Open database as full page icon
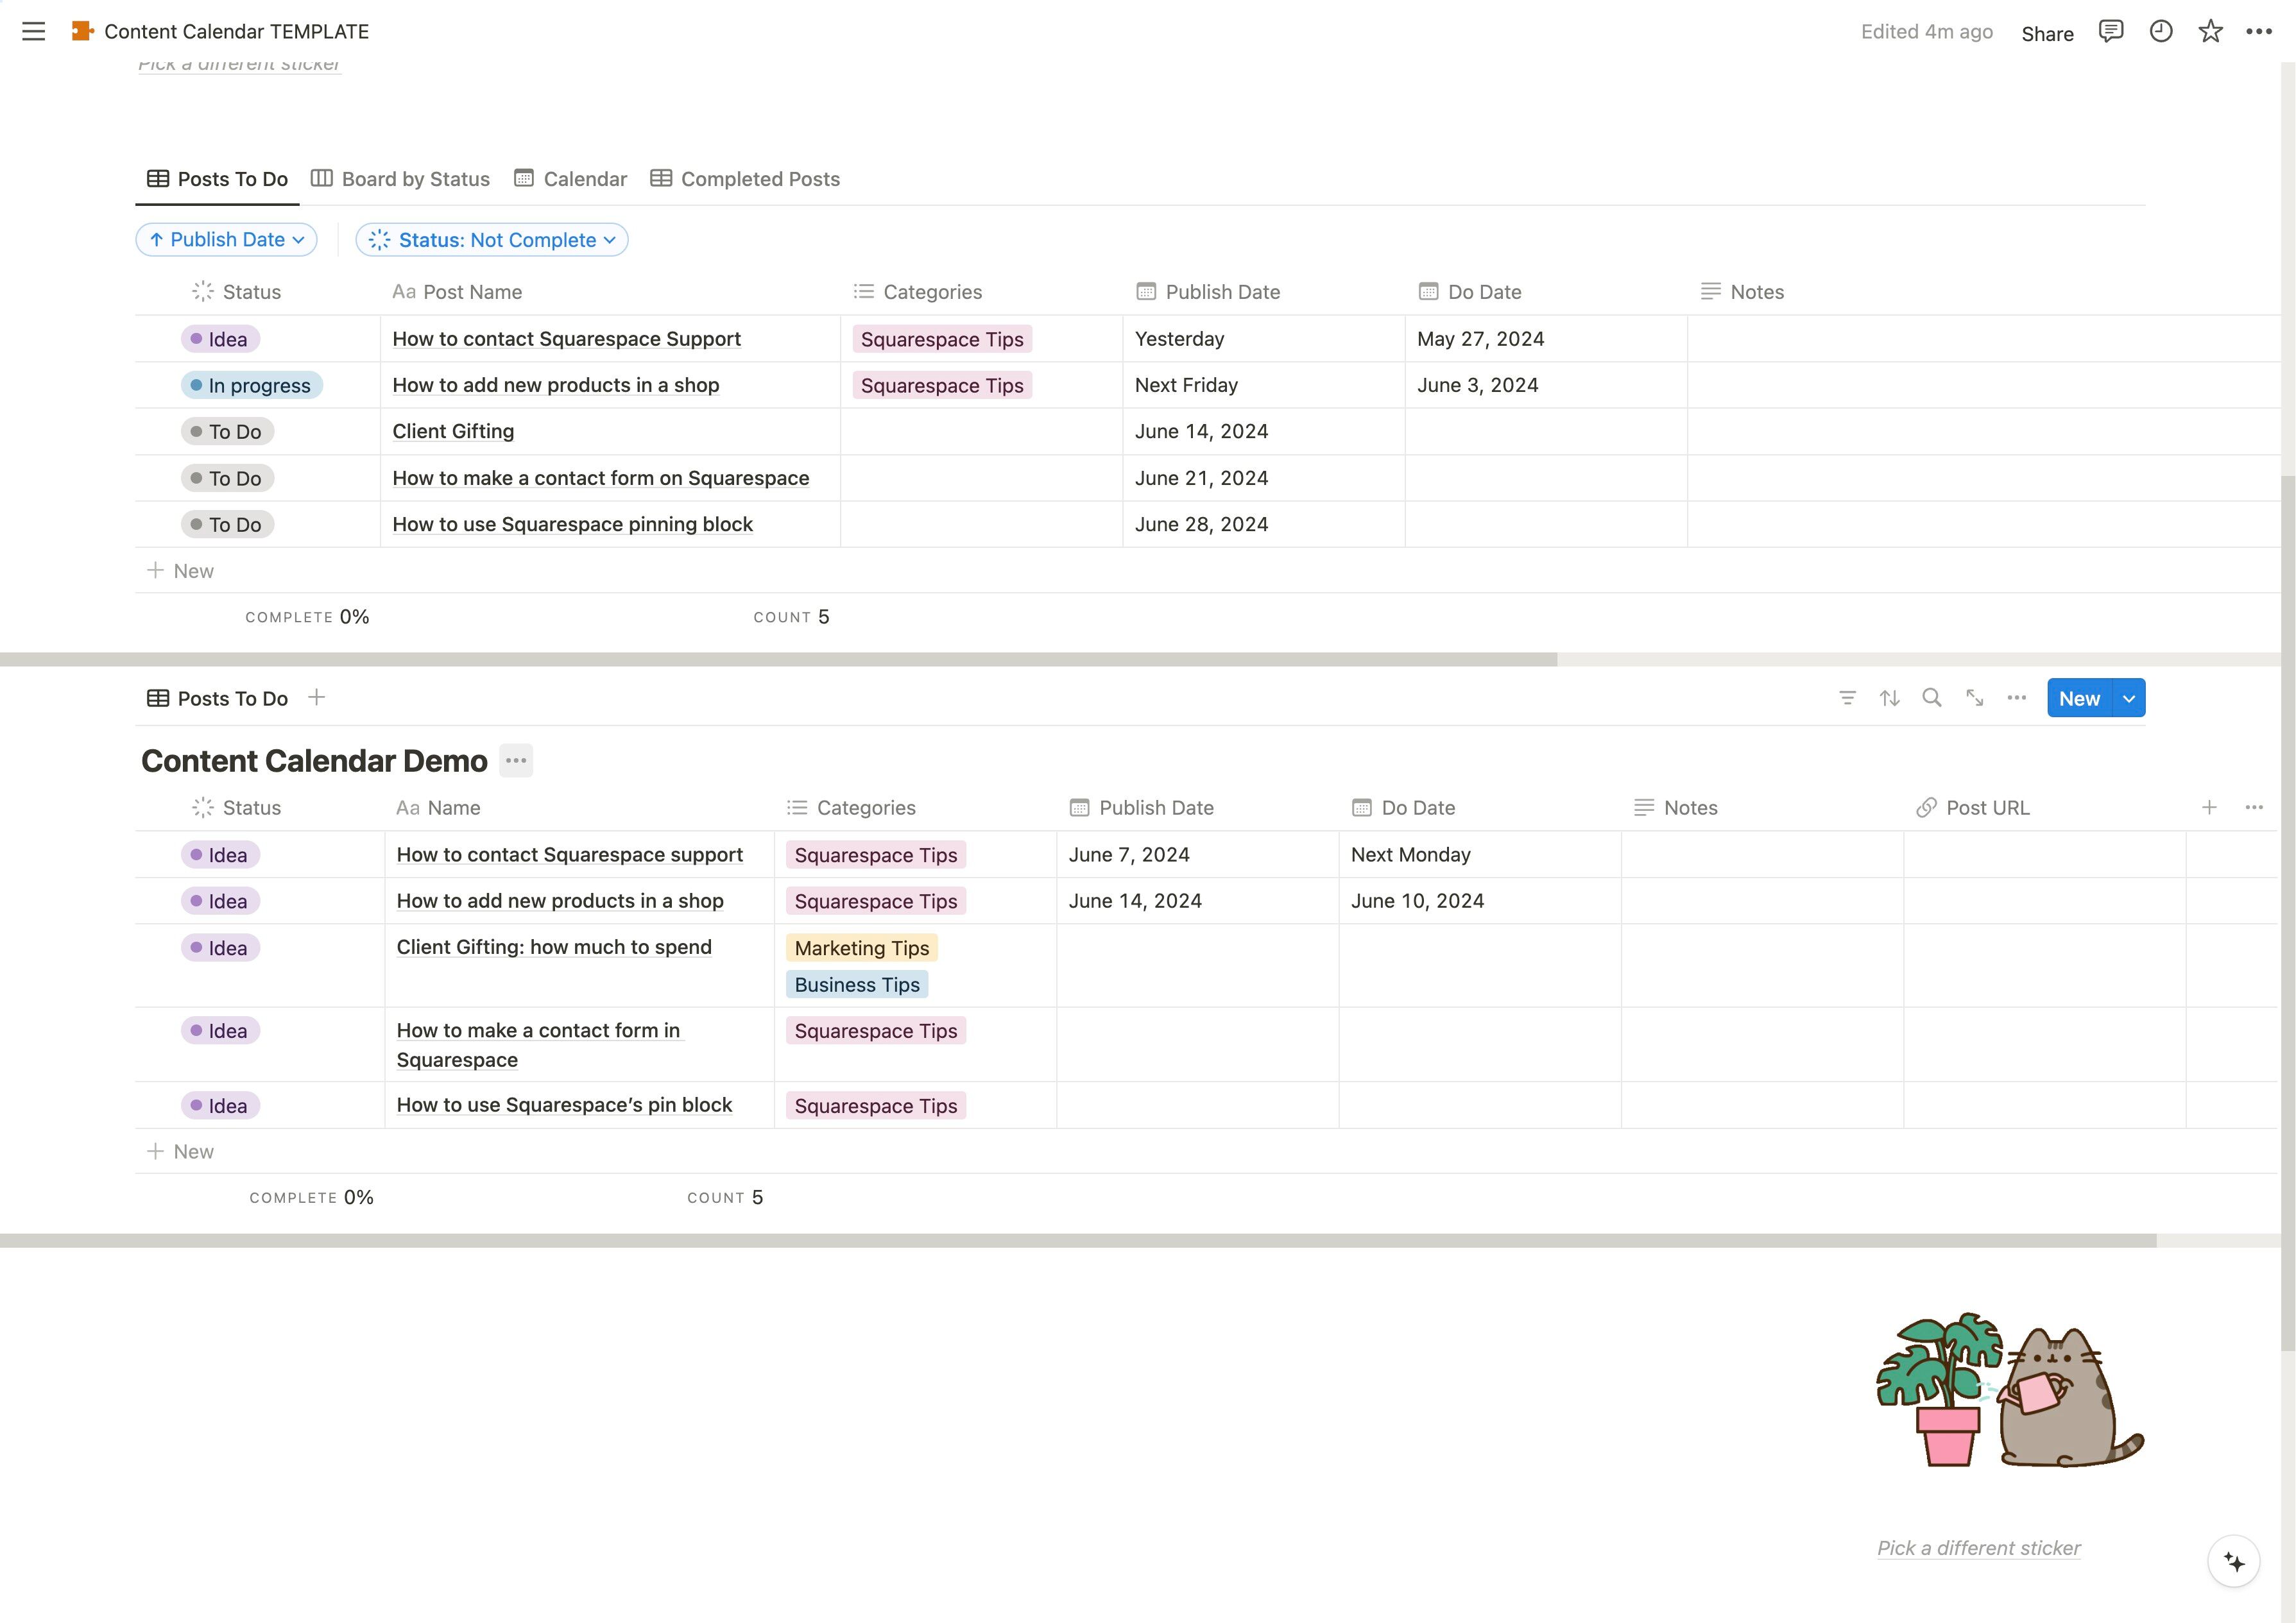The width and height of the screenshot is (2296, 1623). (x=1974, y=698)
